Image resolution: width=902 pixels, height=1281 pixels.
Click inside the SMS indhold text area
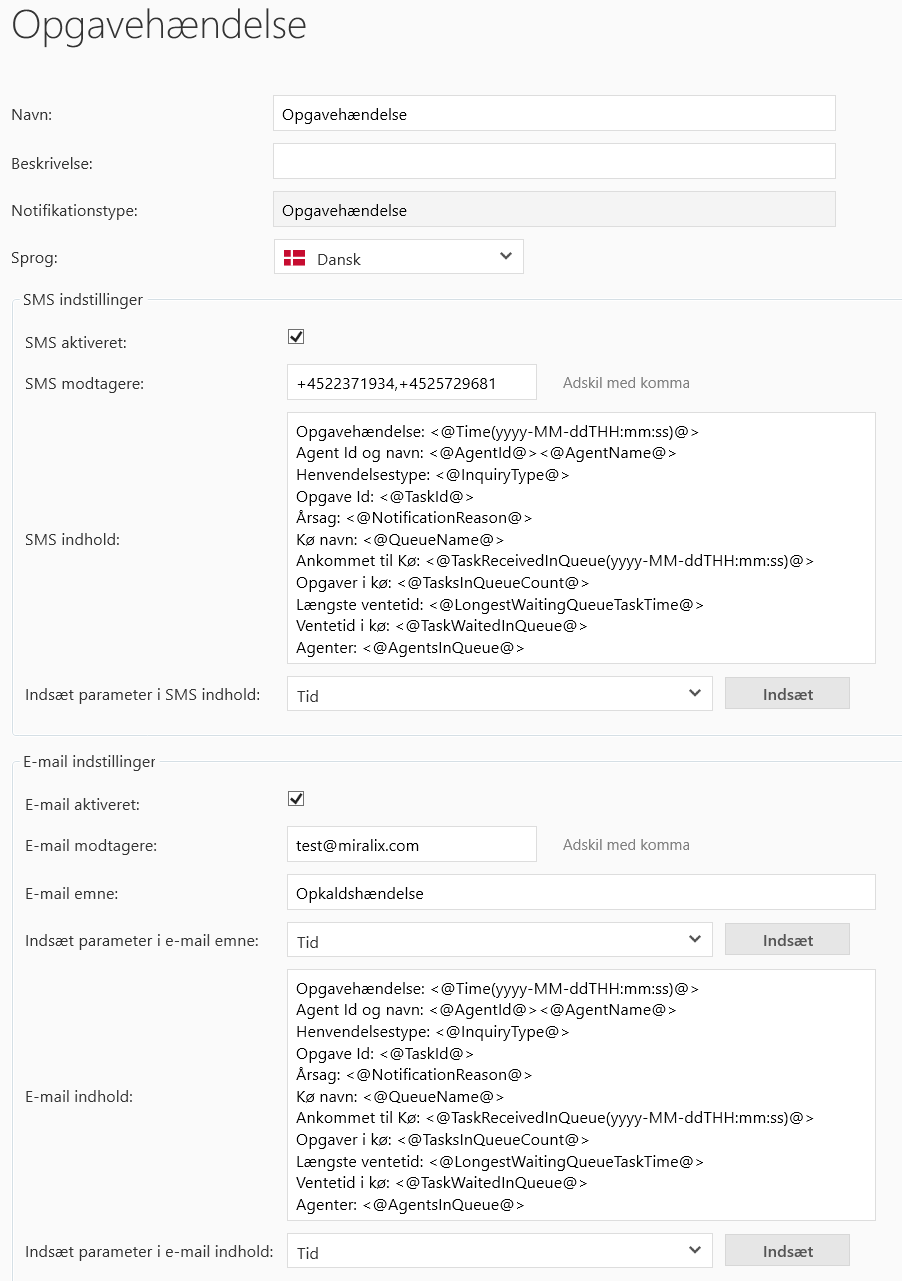(x=580, y=538)
